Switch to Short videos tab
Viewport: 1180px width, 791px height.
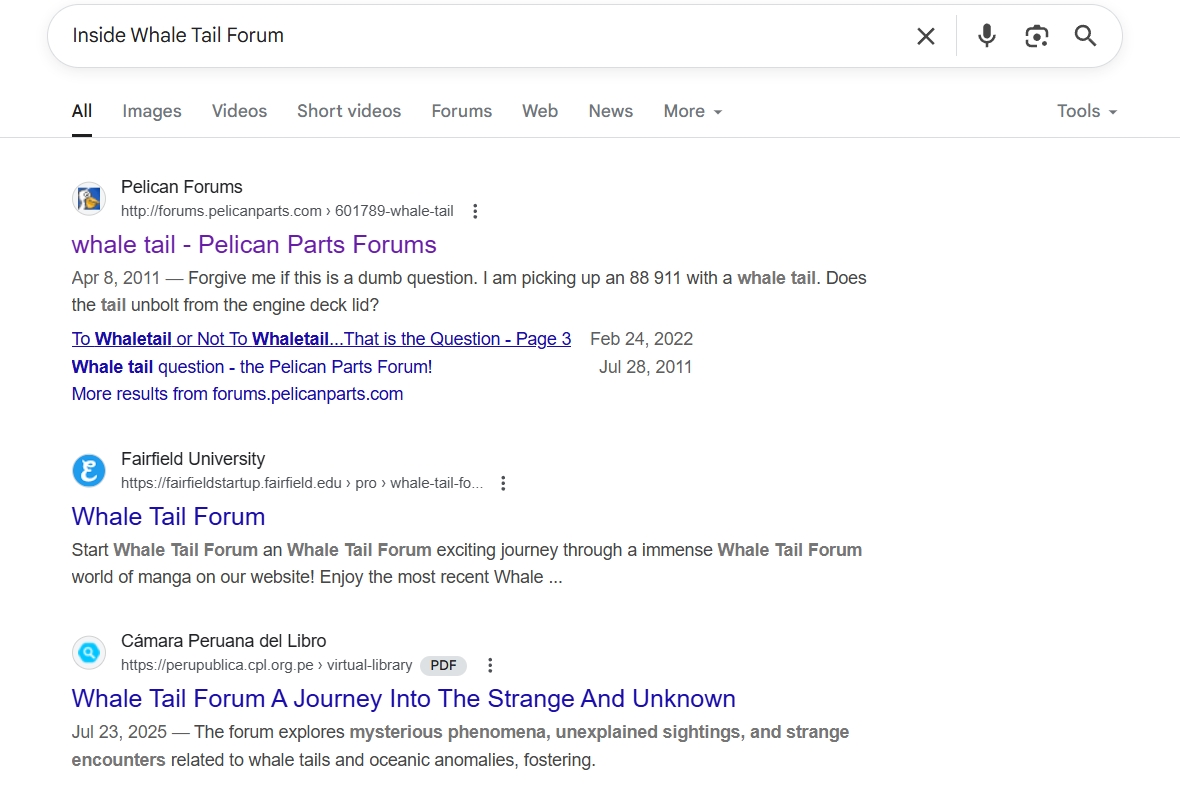(x=349, y=111)
